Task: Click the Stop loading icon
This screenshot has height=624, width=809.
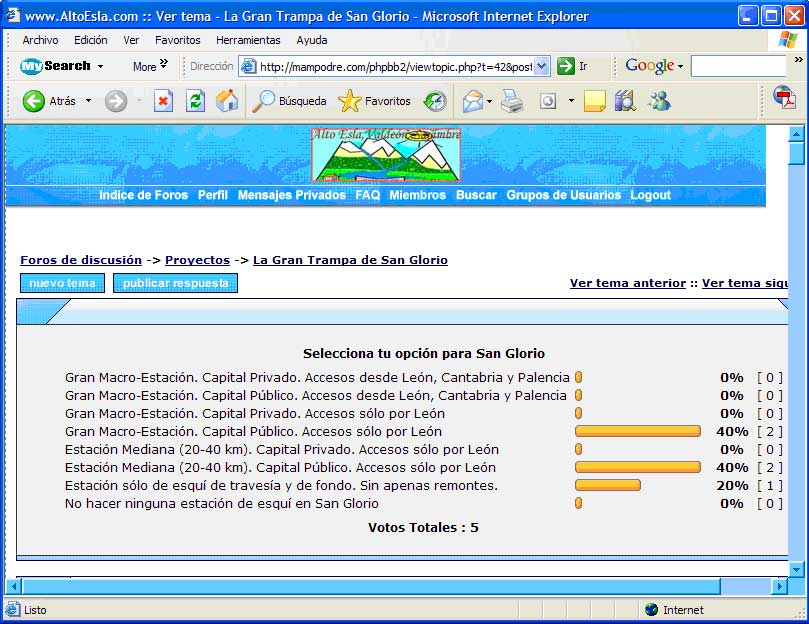Action: [x=163, y=101]
